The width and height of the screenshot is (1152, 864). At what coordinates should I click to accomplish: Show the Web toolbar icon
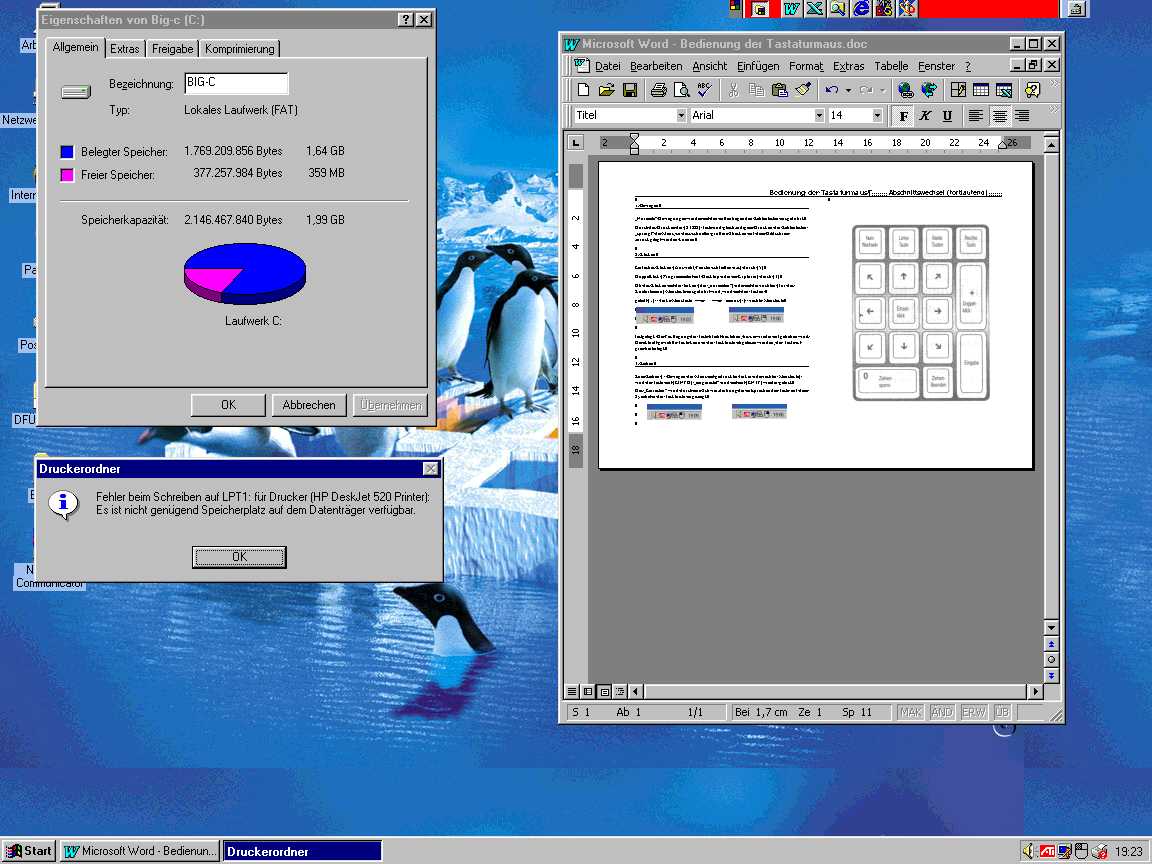(x=929, y=90)
